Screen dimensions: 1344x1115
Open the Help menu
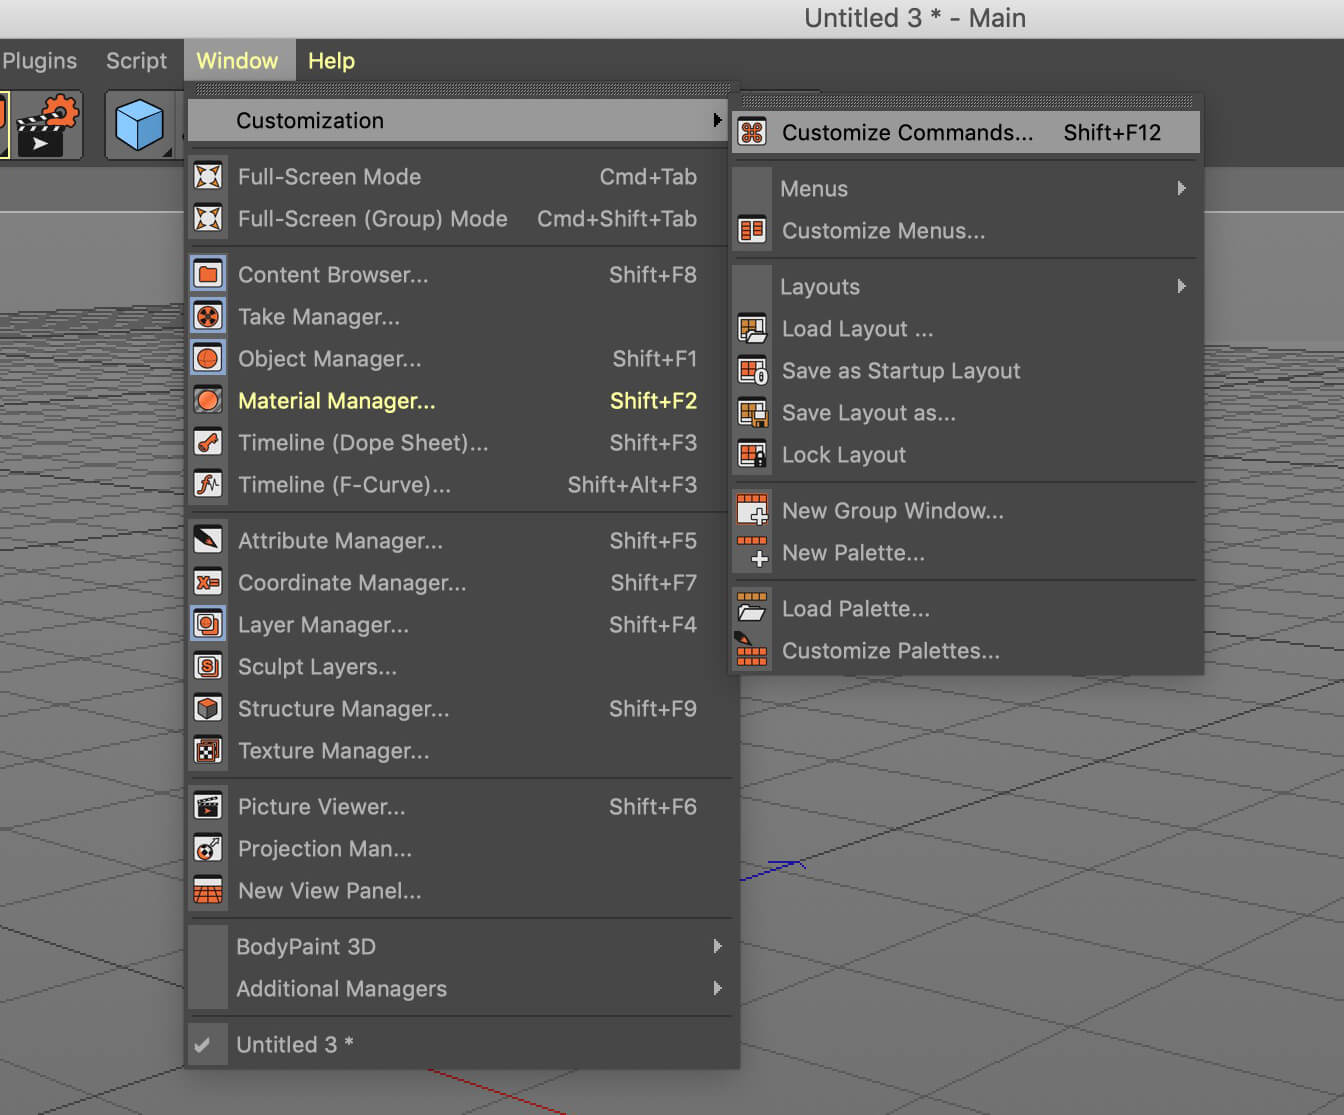pyautogui.click(x=331, y=61)
